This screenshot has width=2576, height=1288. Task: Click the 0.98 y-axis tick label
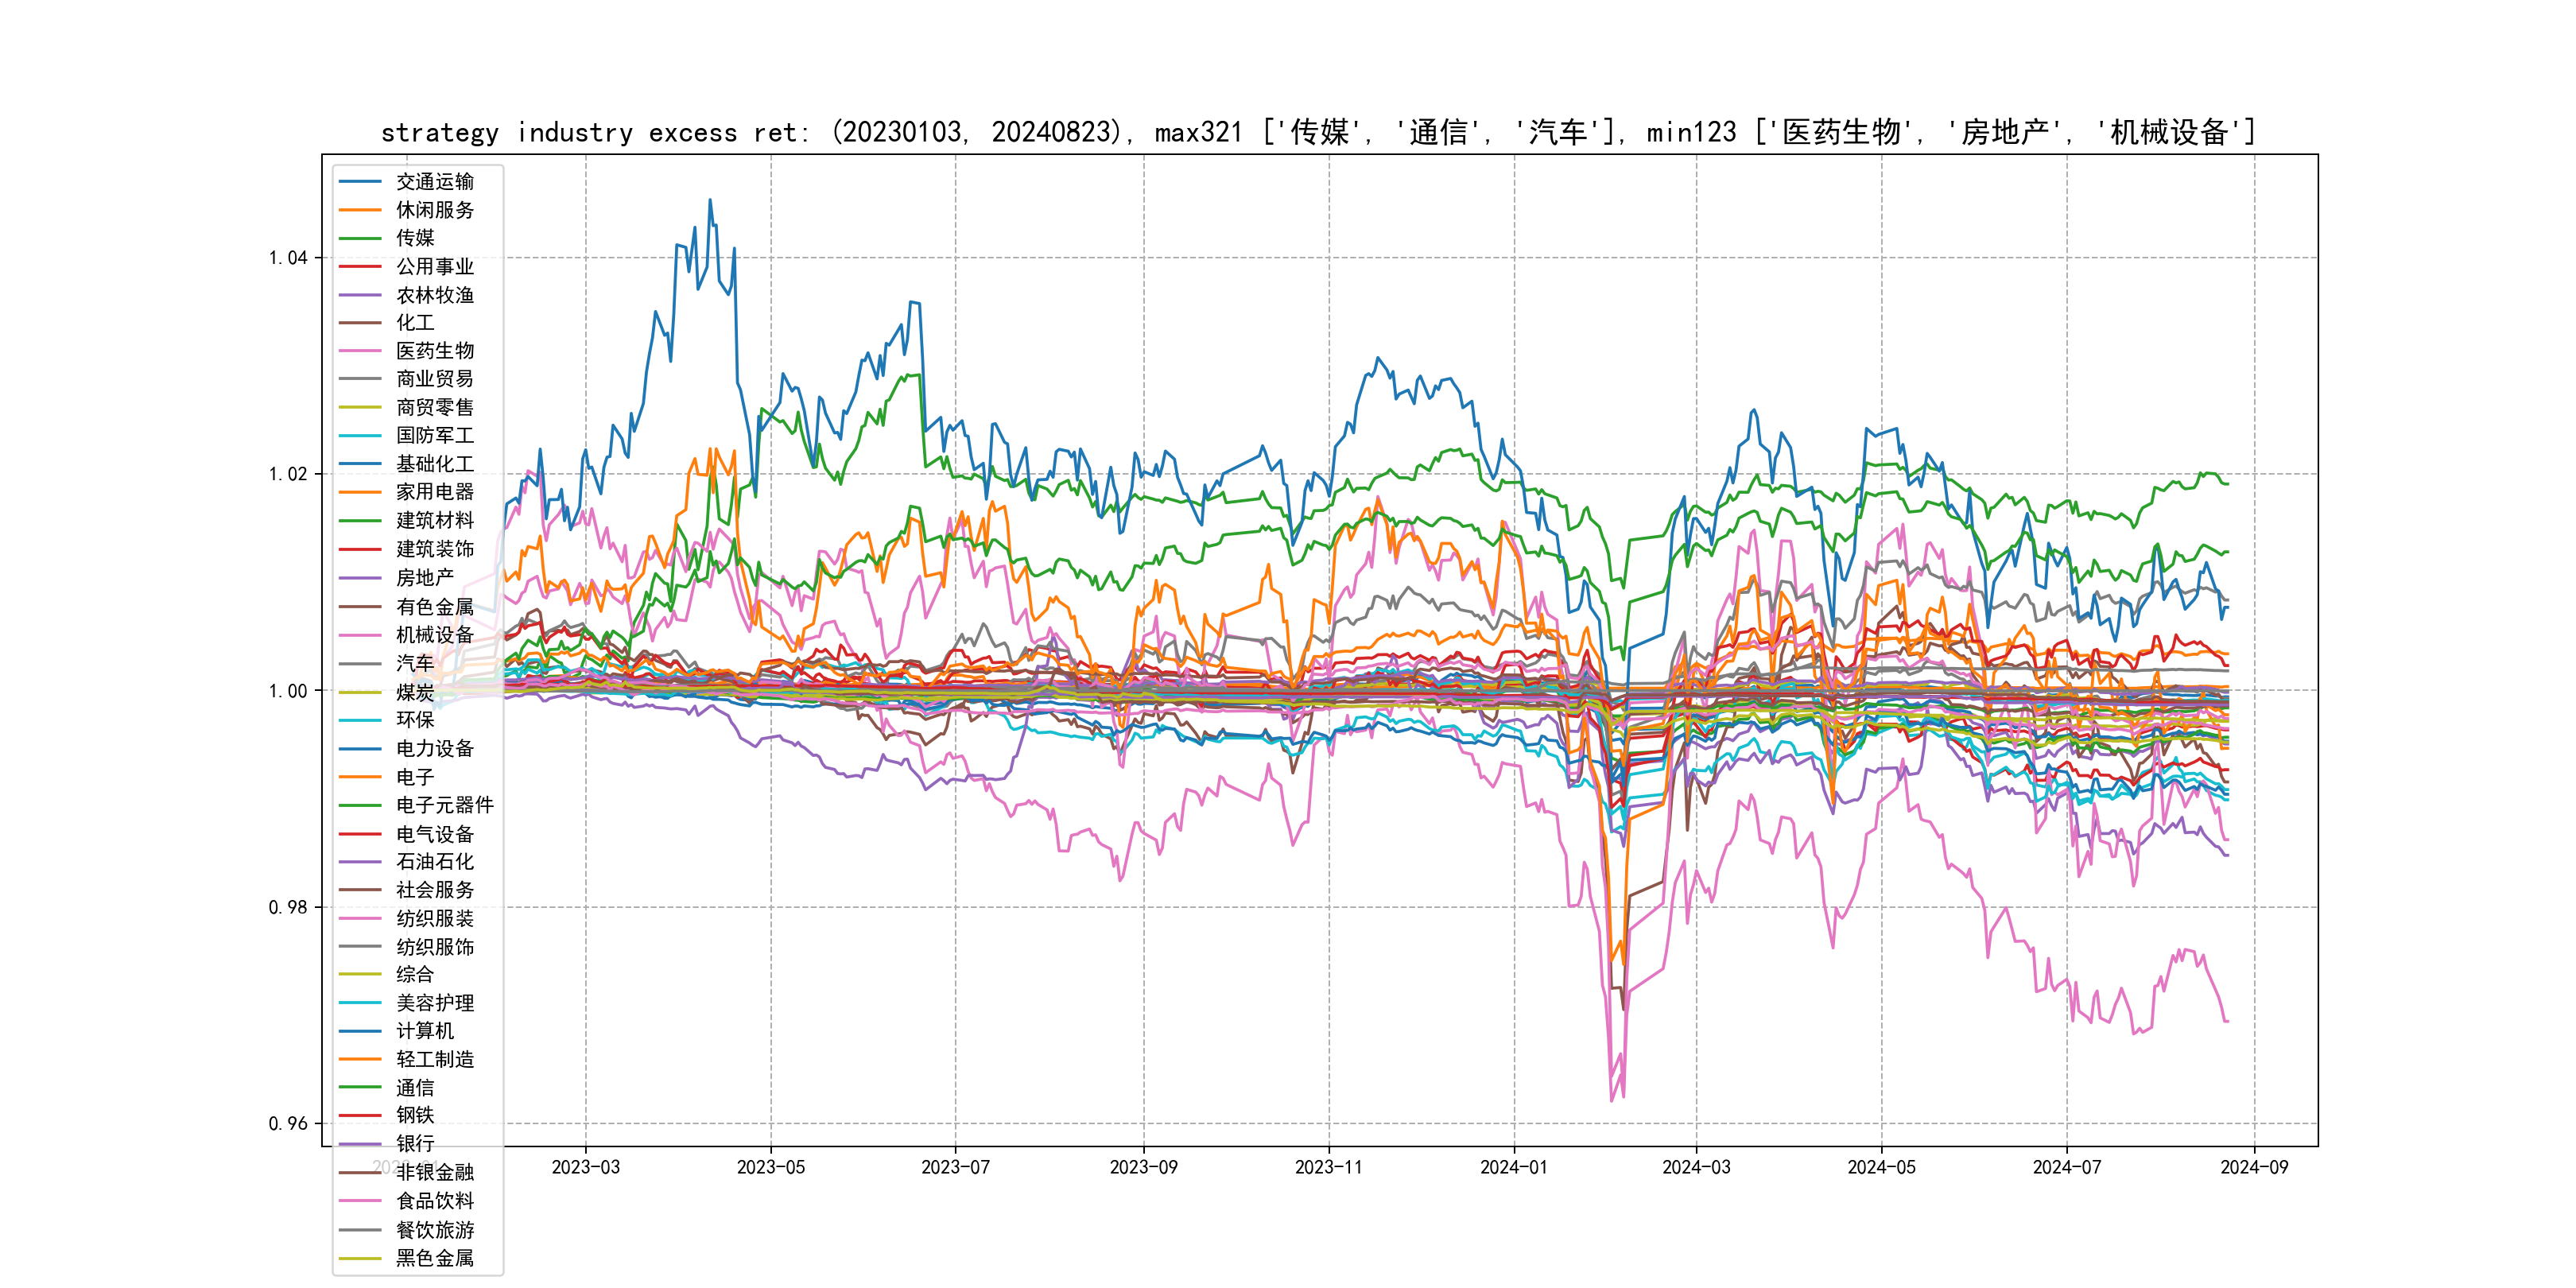288,907
